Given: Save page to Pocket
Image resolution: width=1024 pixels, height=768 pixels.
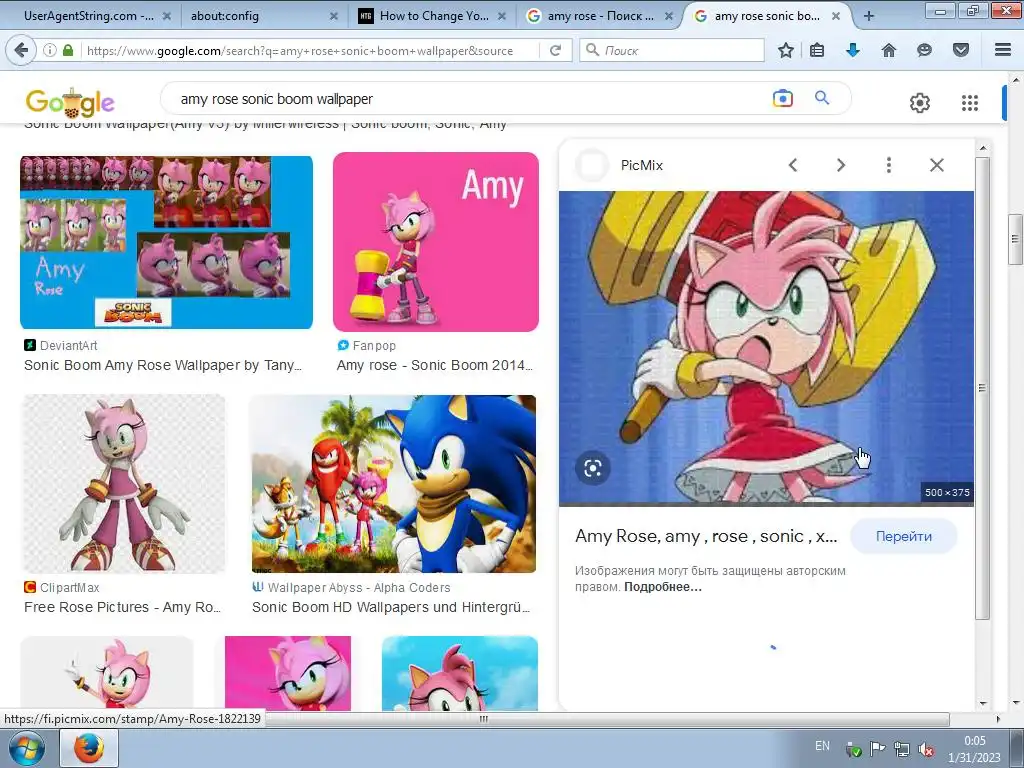Looking at the screenshot, I should [961, 50].
